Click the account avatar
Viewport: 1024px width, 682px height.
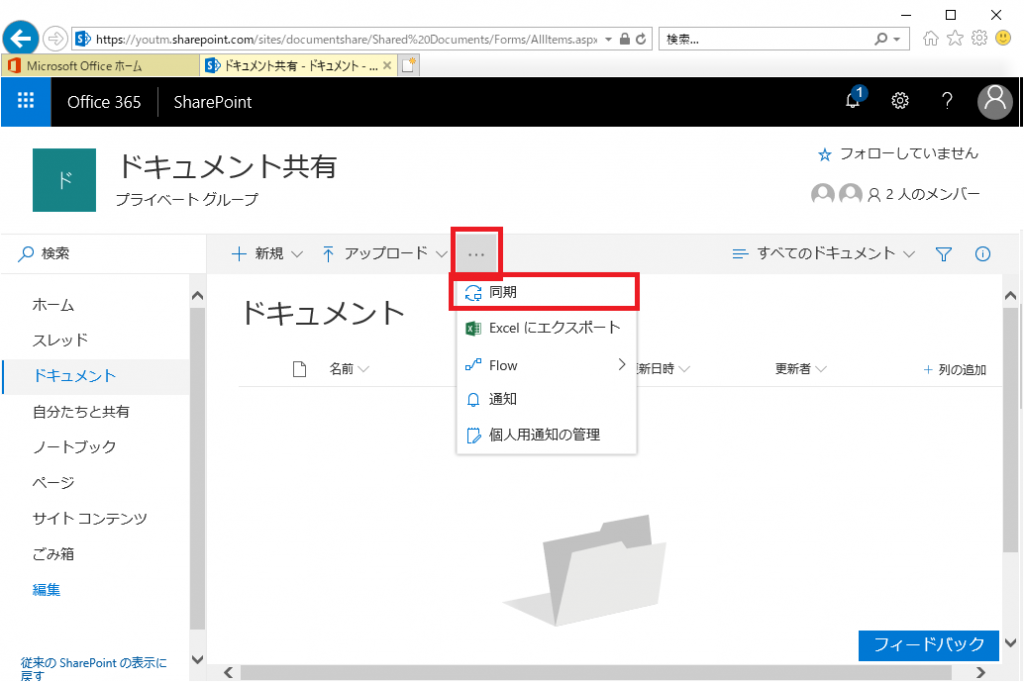point(994,101)
